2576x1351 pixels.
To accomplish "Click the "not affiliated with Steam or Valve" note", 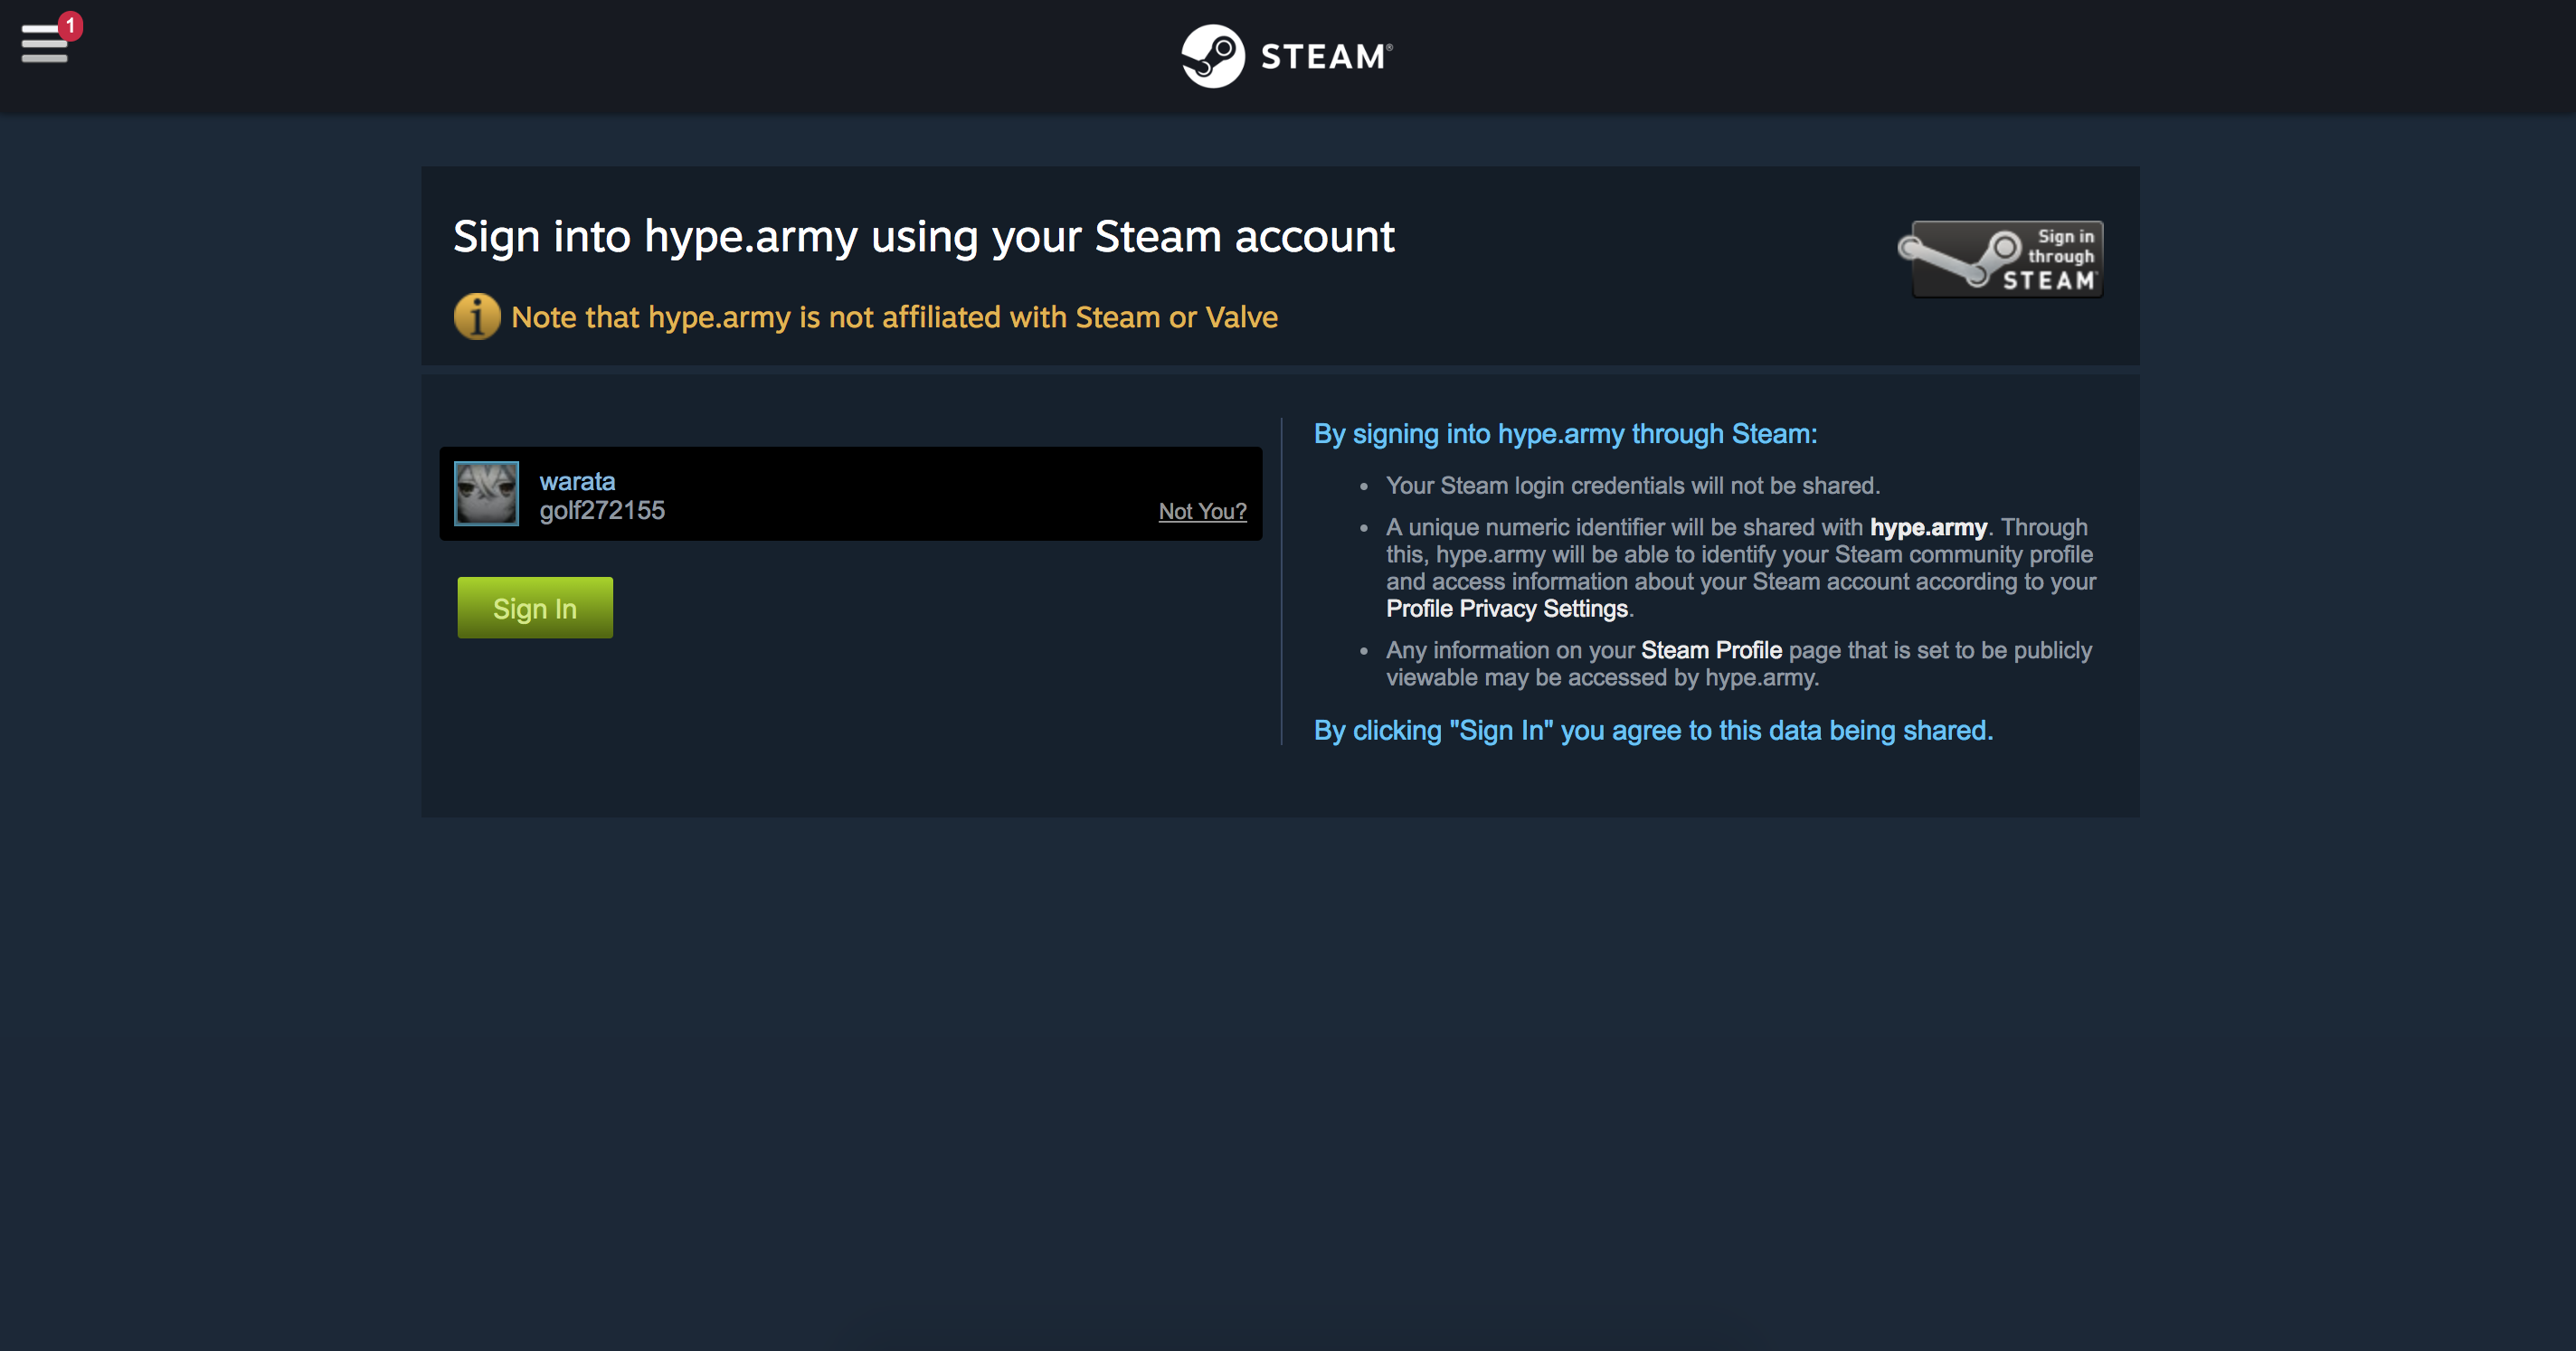I will pos(894,317).
